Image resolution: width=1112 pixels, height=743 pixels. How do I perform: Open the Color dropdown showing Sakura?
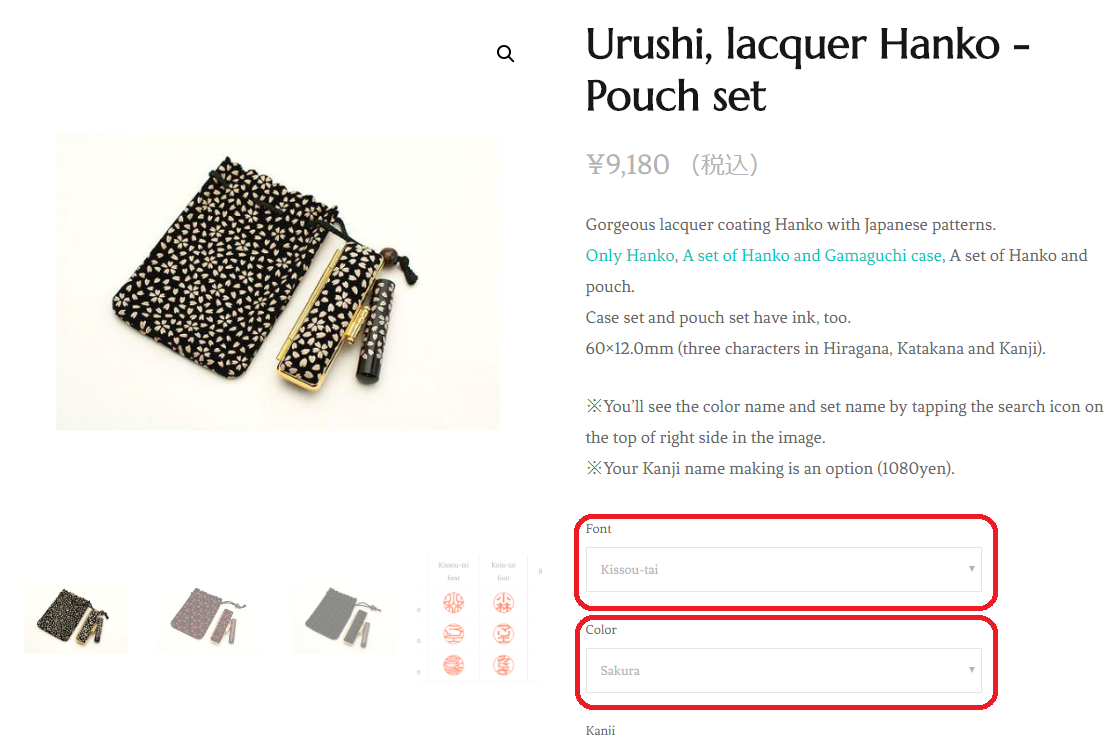point(784,670)
